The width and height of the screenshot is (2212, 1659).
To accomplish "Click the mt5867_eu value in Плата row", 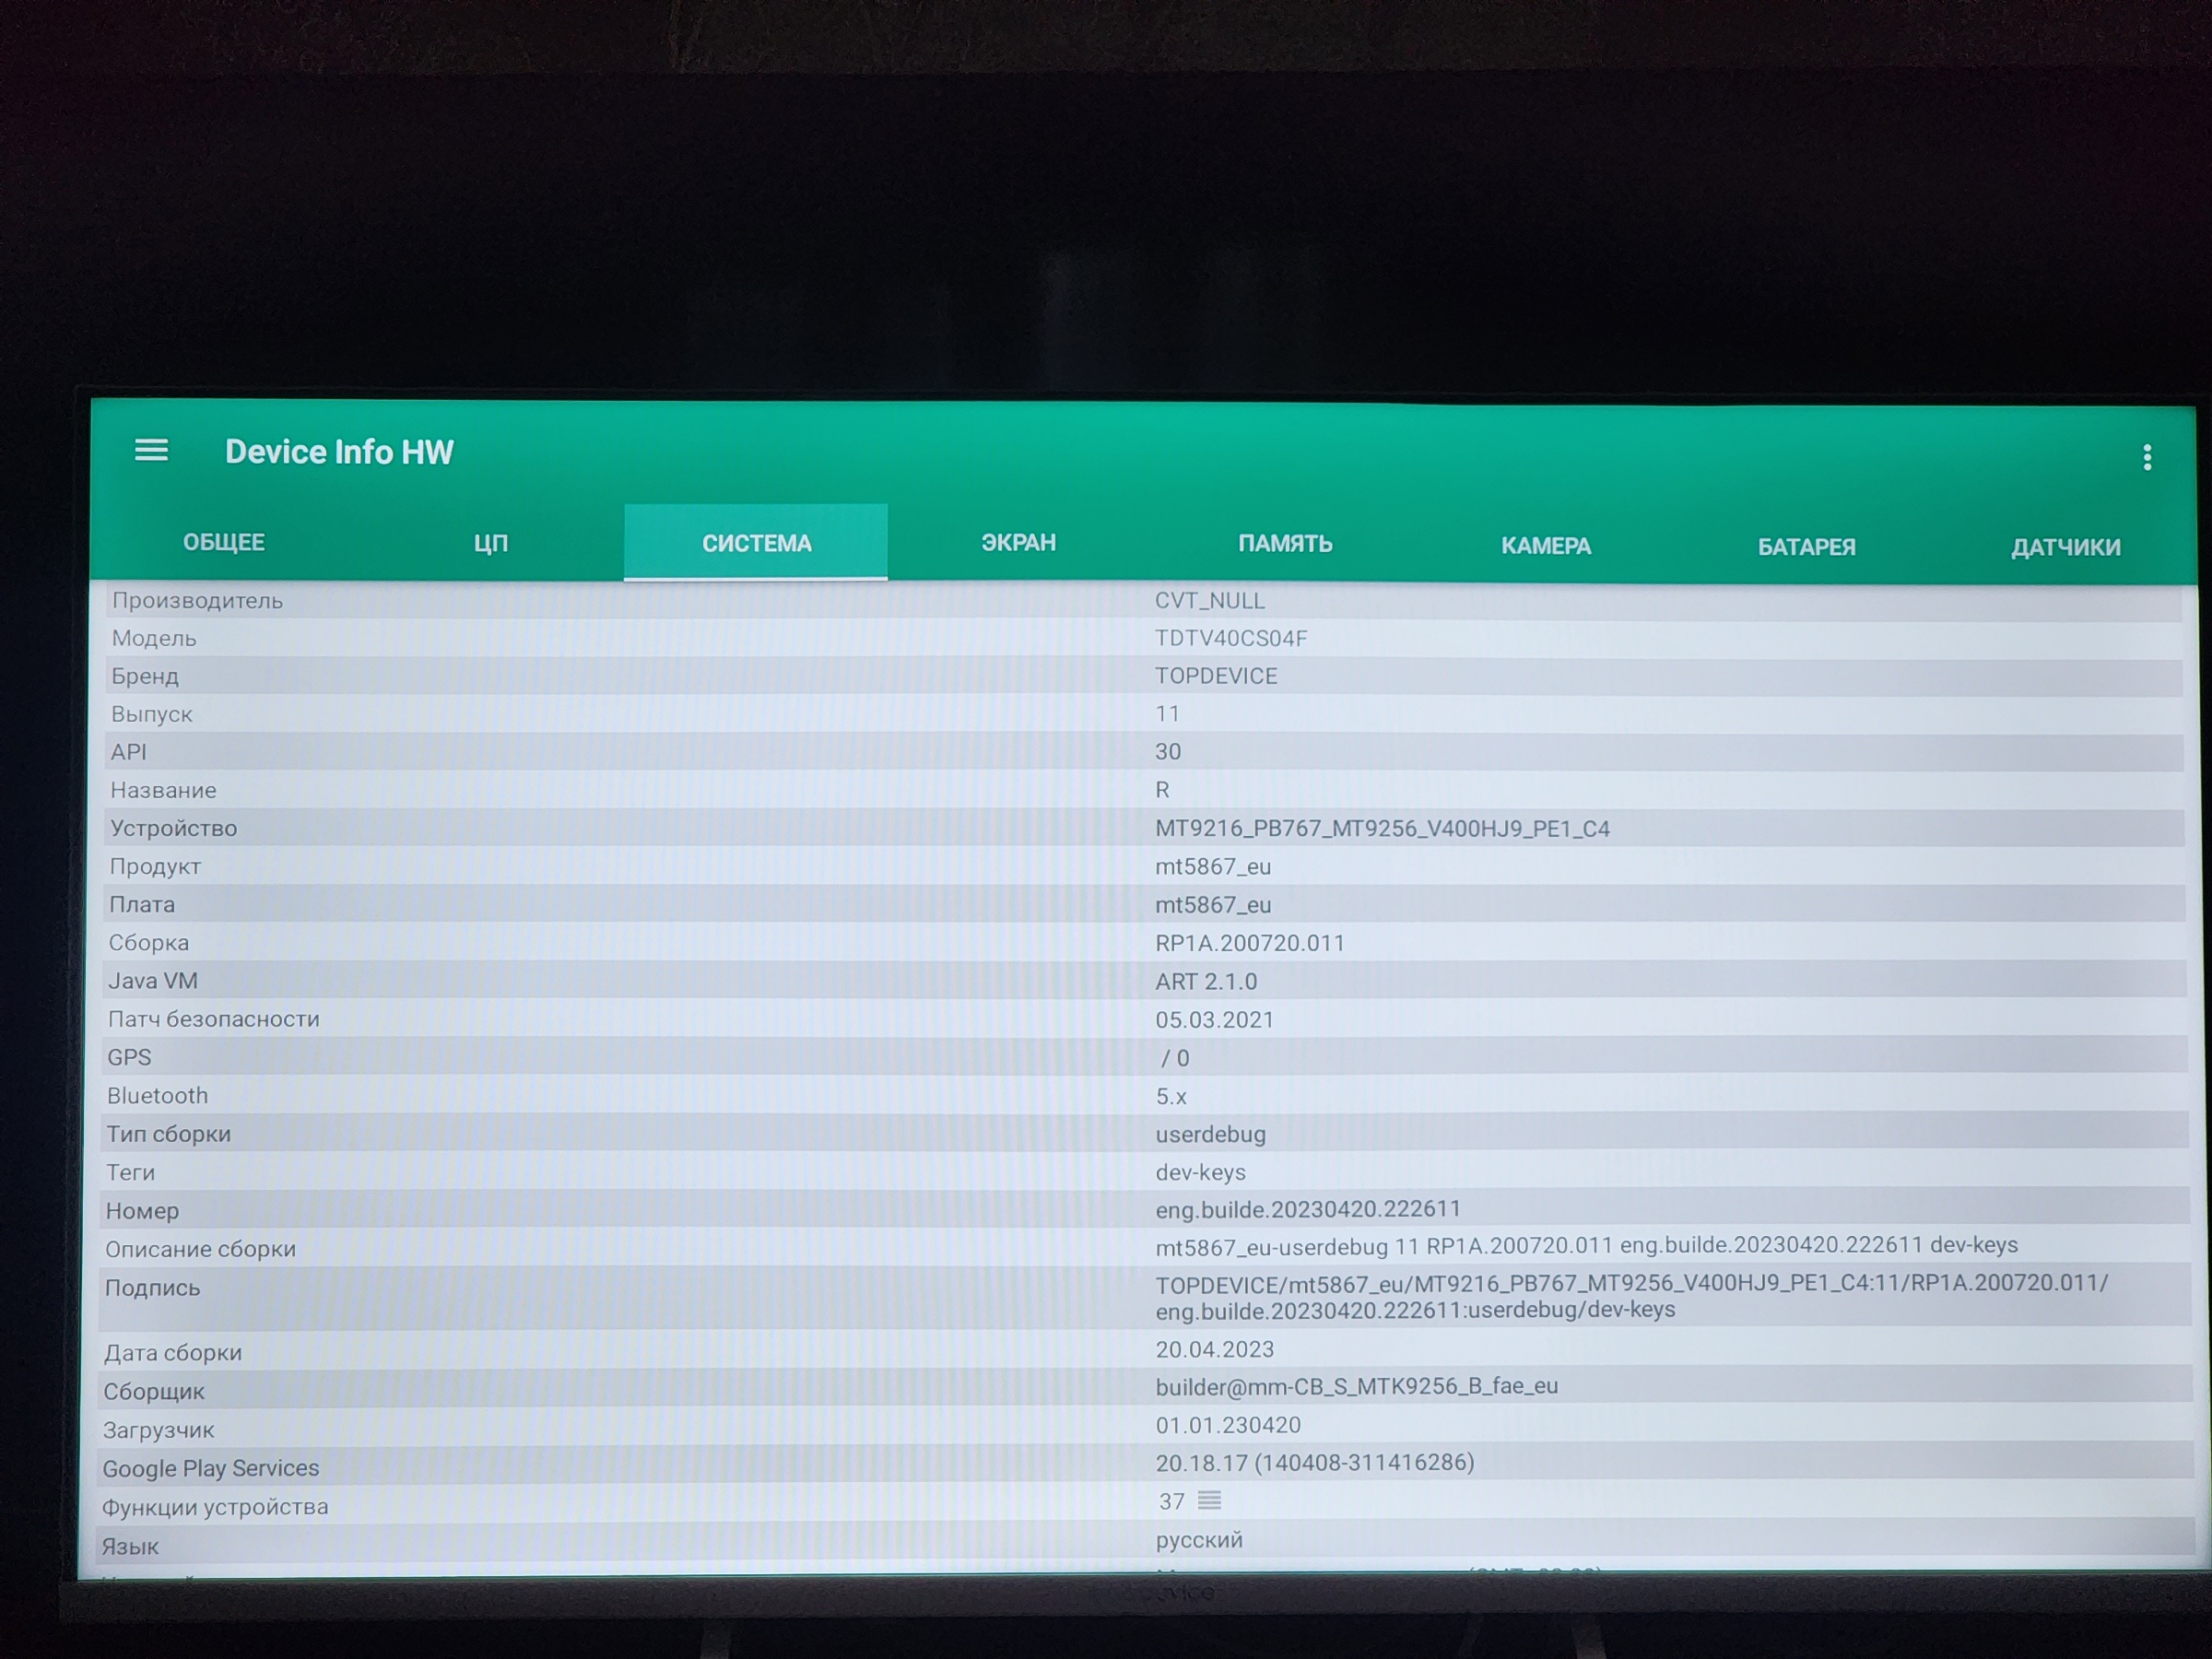I will 1213,905.
